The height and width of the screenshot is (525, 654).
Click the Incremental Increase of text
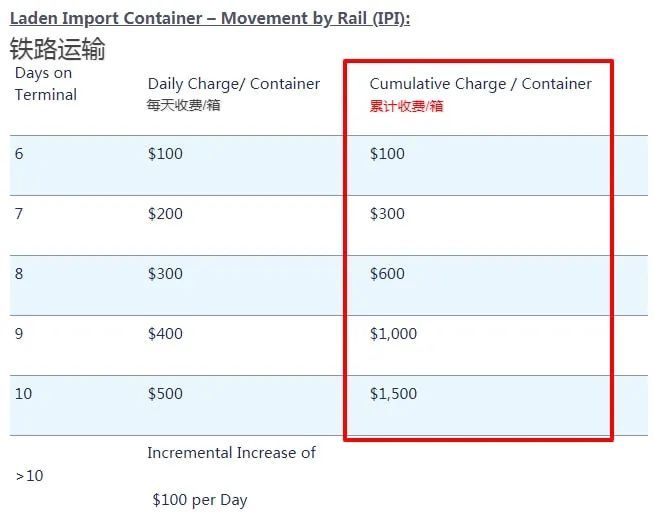tap(231, 453)
